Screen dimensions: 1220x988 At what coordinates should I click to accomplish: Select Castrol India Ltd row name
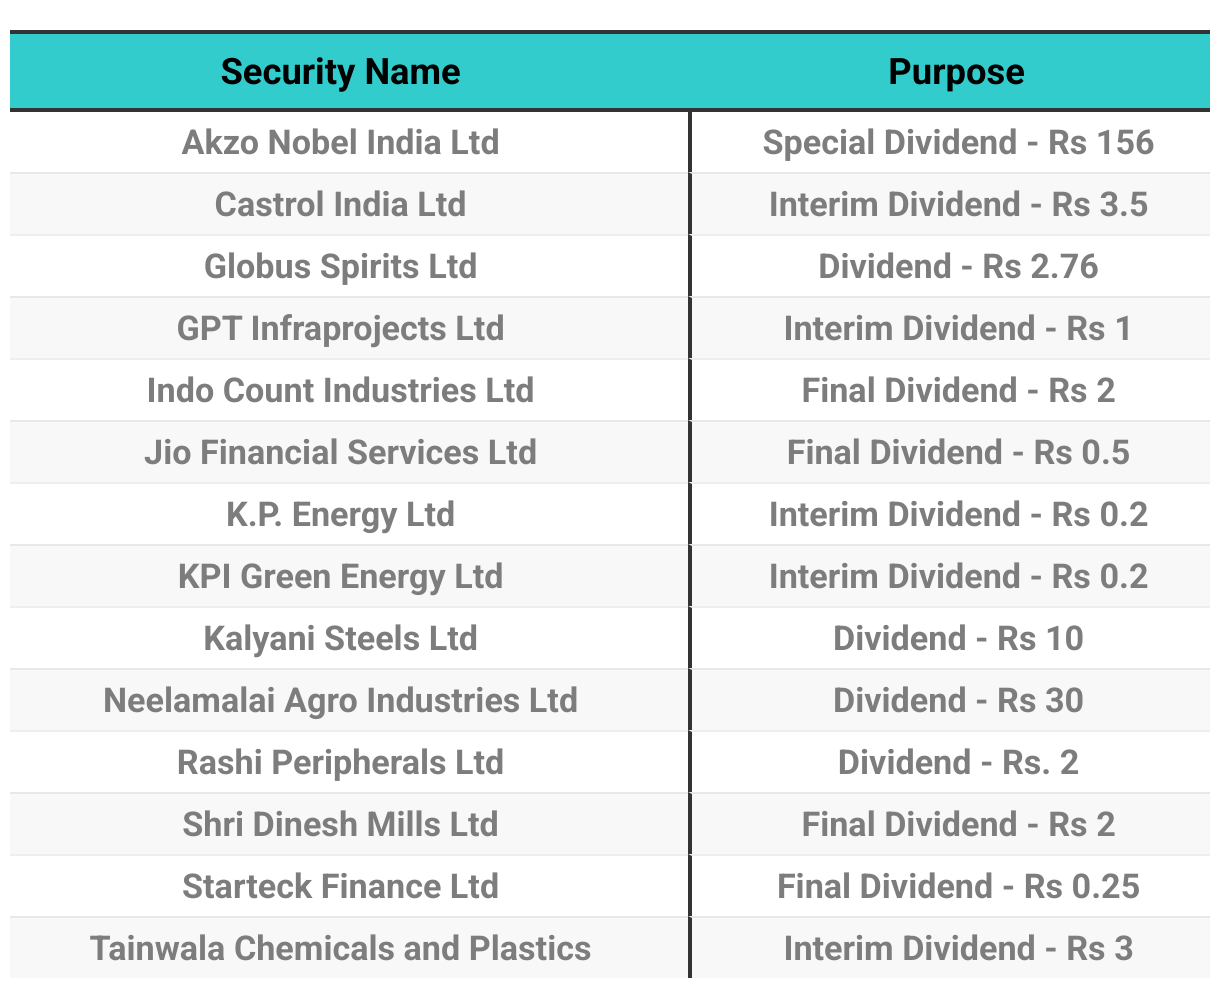340,204
